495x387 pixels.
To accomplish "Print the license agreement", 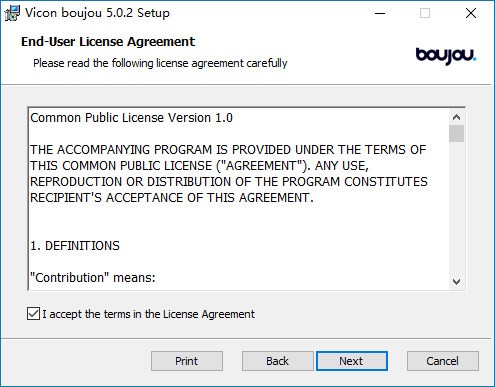I will [187, 361].
